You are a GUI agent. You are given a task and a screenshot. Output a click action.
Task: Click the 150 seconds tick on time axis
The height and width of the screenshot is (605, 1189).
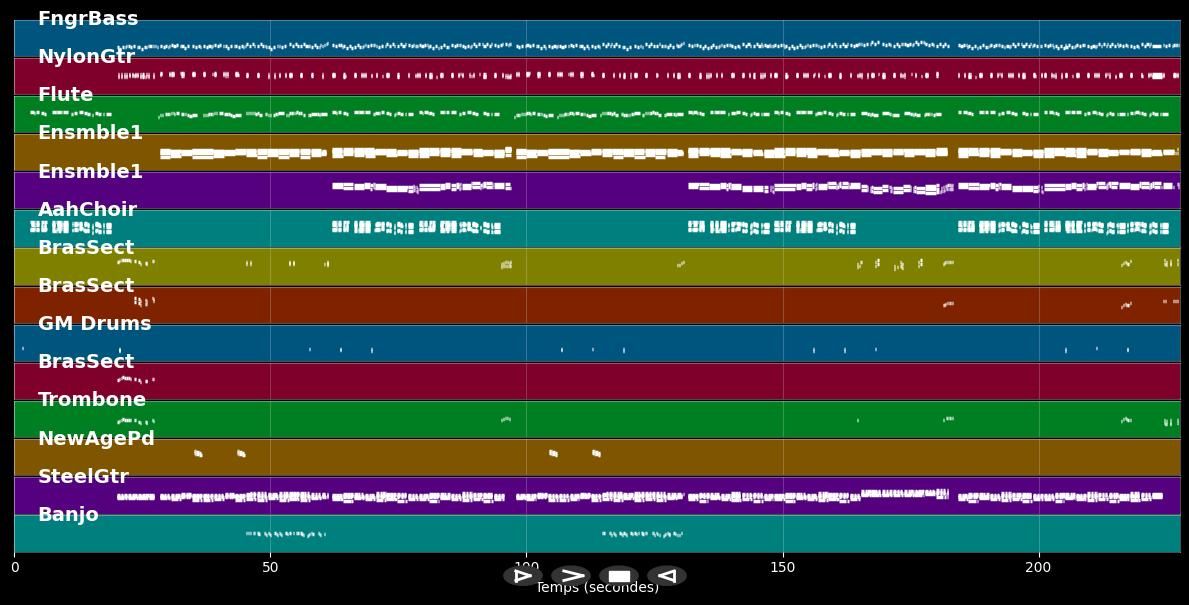782,568
